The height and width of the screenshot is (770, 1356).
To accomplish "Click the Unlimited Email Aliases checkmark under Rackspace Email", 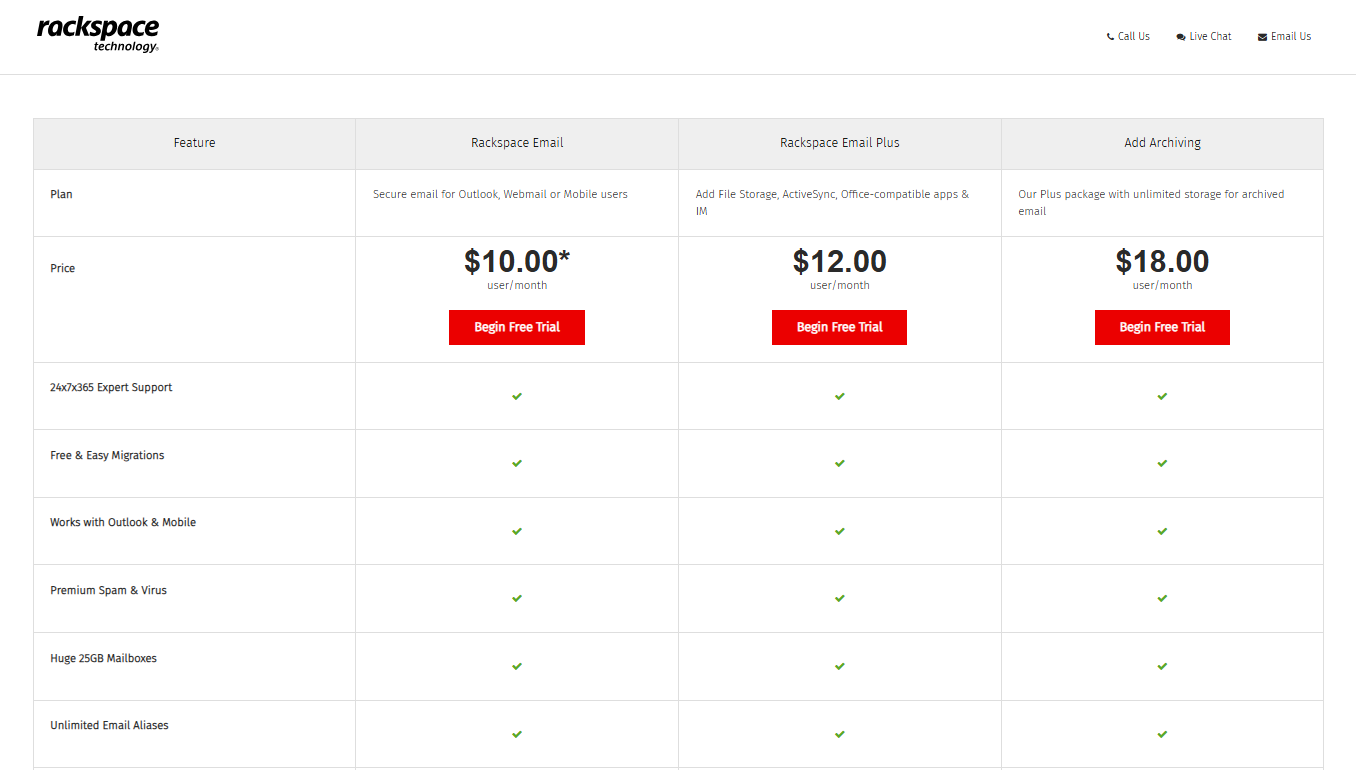I will (x=517, y=734).
